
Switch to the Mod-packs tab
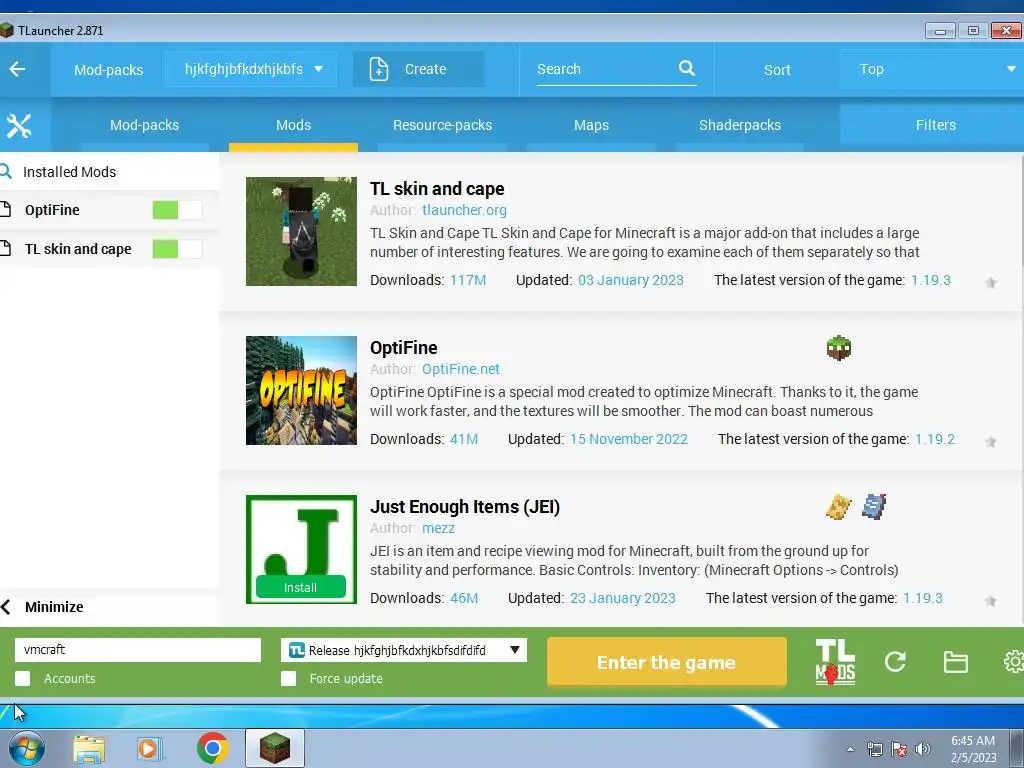tap(144, 125)
